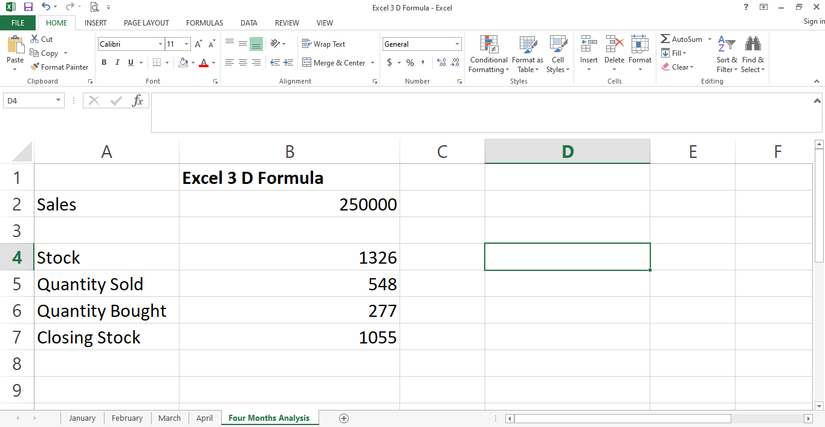825x427 pixels.
Task: Open the January sheet tab
Action: click(x=82, y=418)
